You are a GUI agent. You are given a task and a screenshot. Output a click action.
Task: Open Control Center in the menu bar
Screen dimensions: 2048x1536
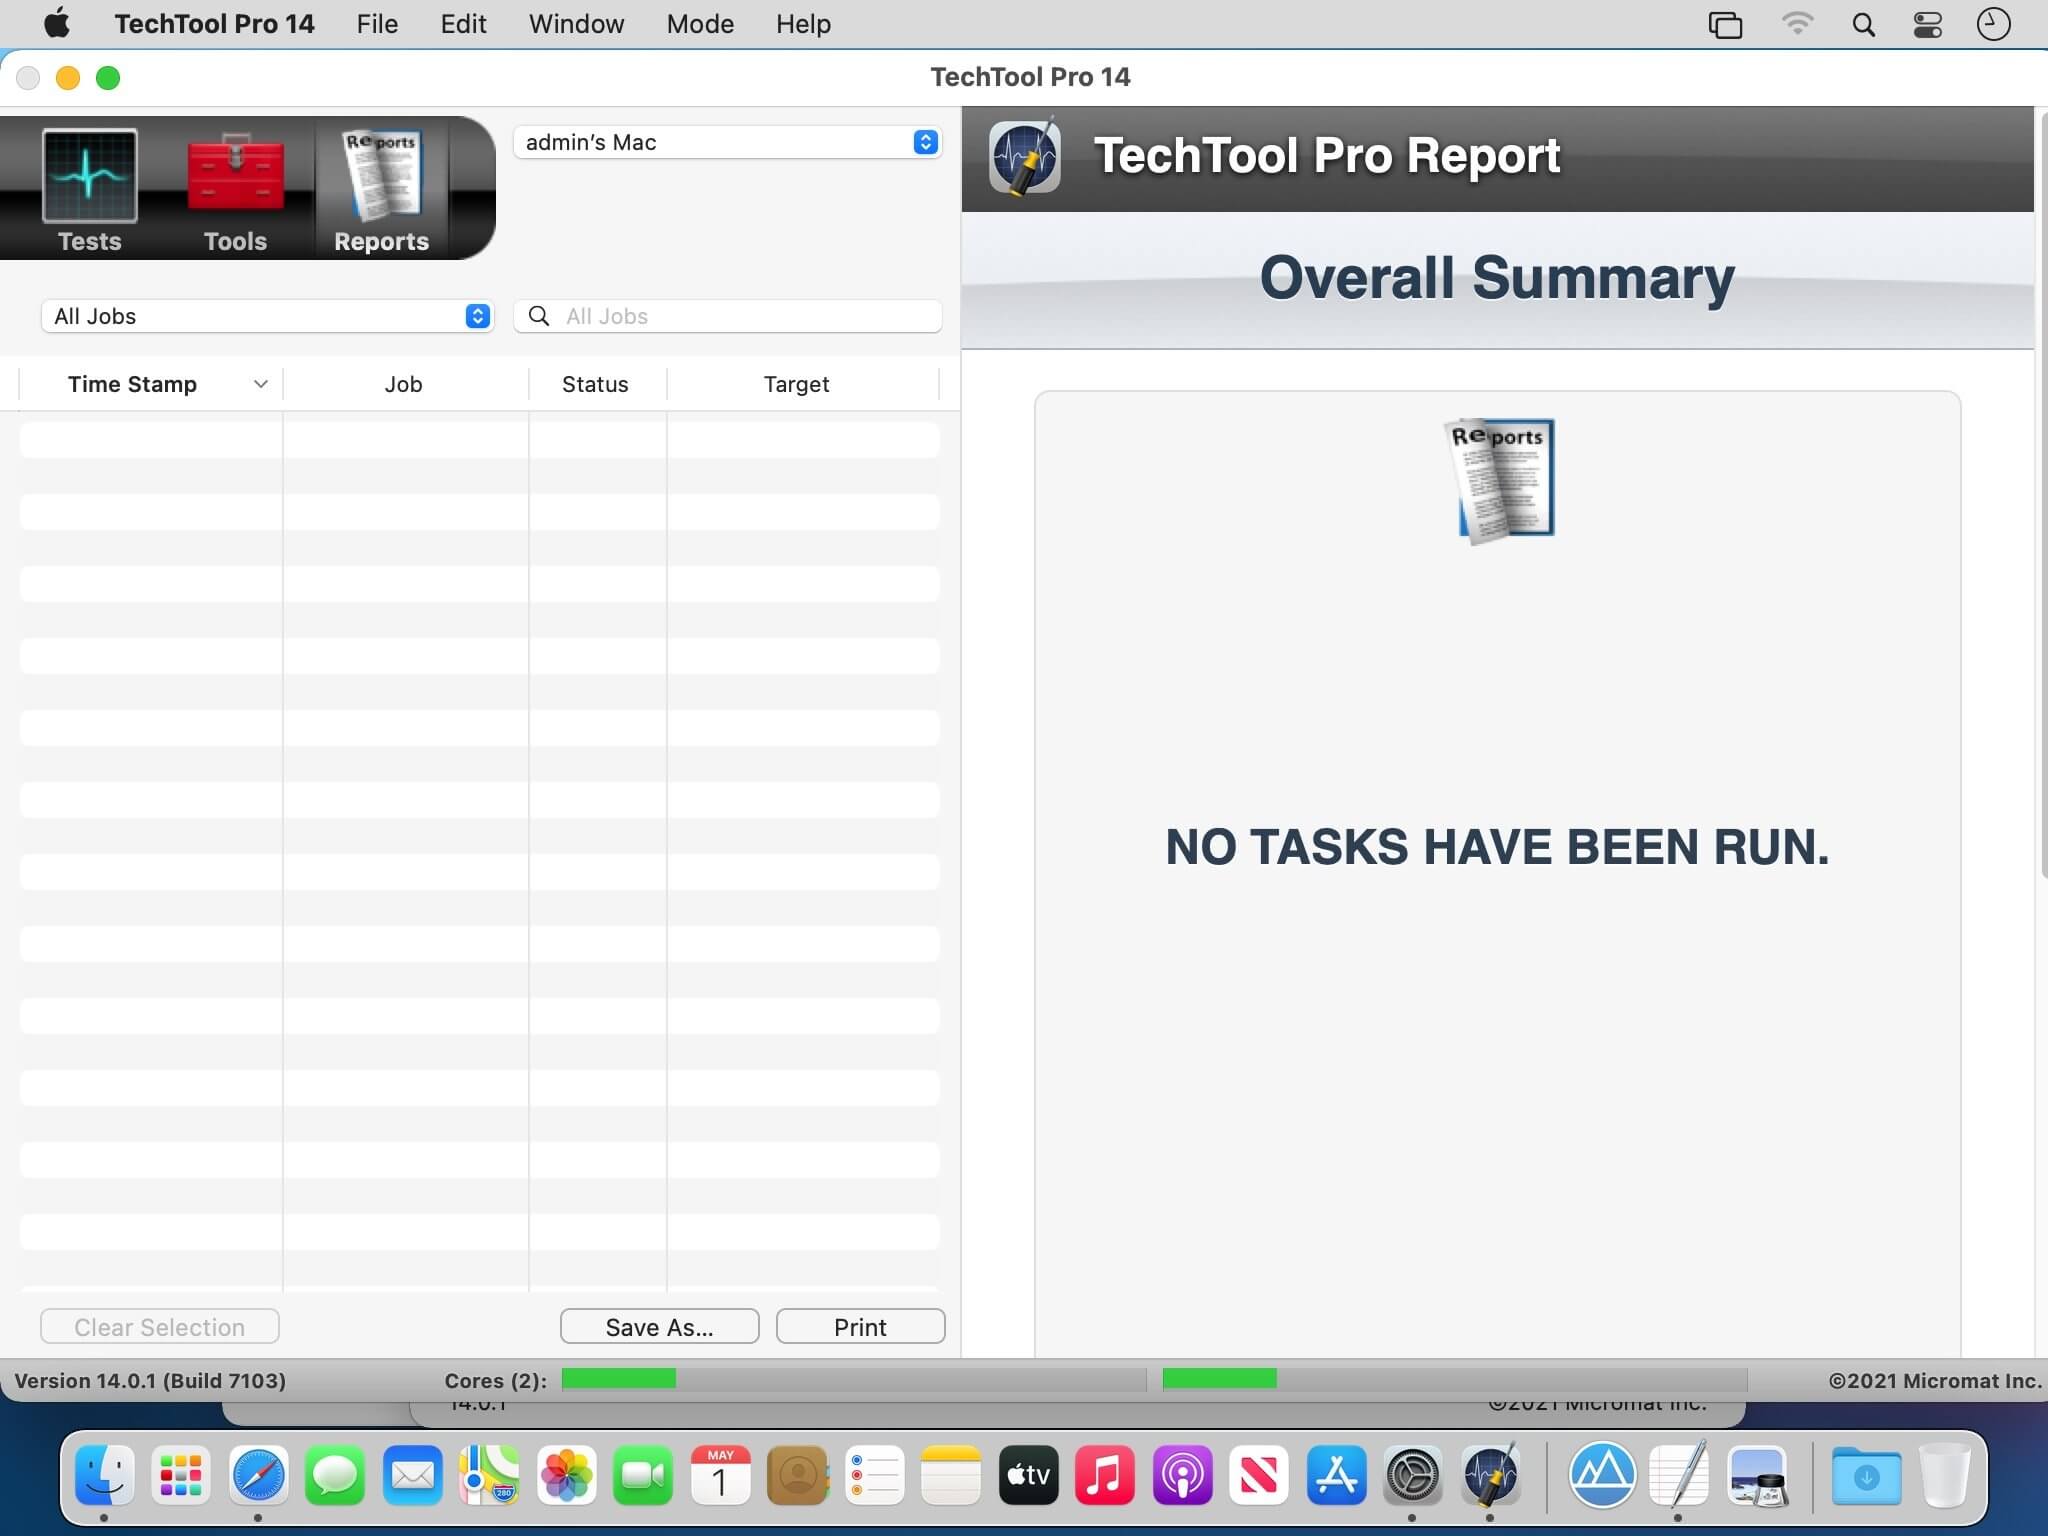1928,25
